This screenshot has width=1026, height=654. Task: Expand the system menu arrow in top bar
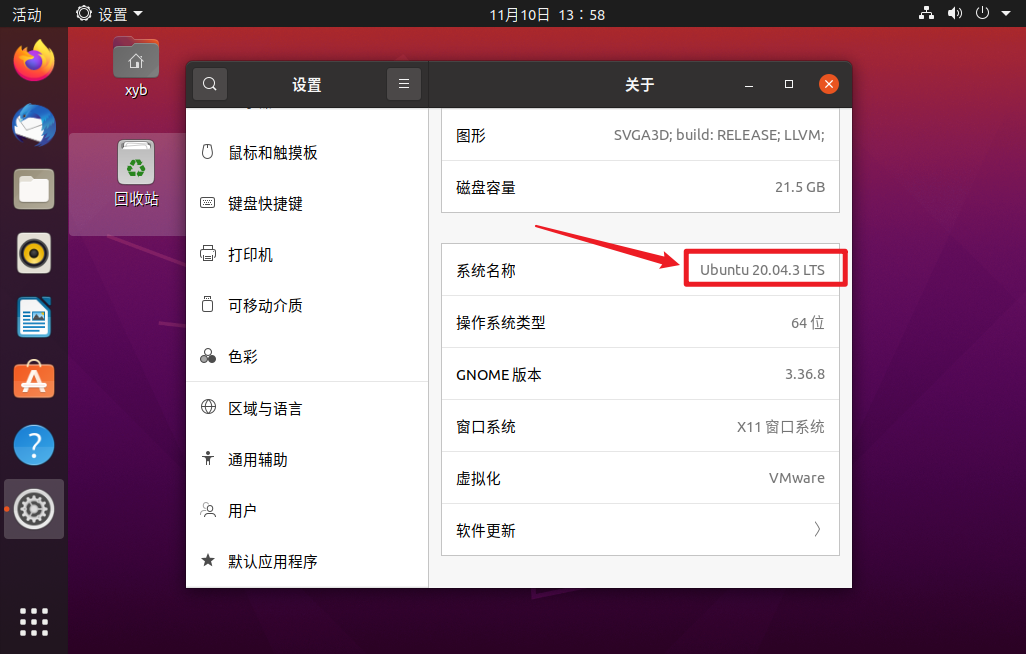tap(1006, 13)
